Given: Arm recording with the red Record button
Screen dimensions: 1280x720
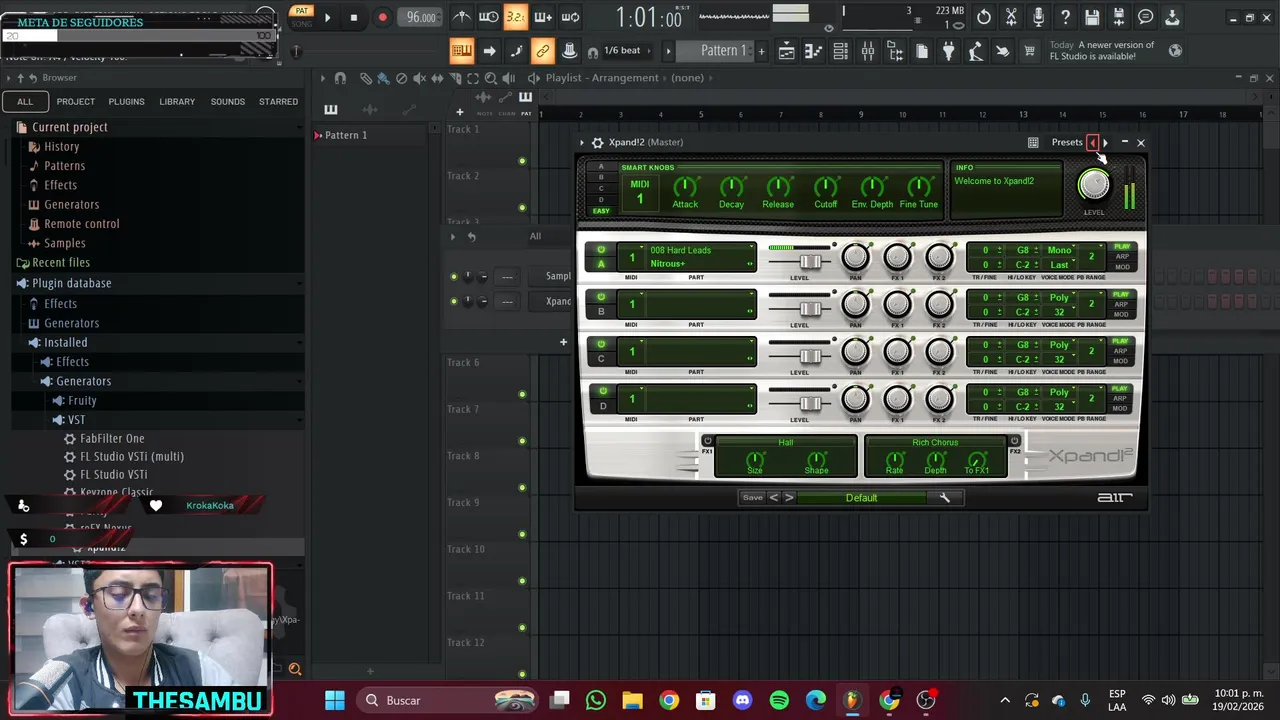Looking at the screenshot, I should coord(382,17).
